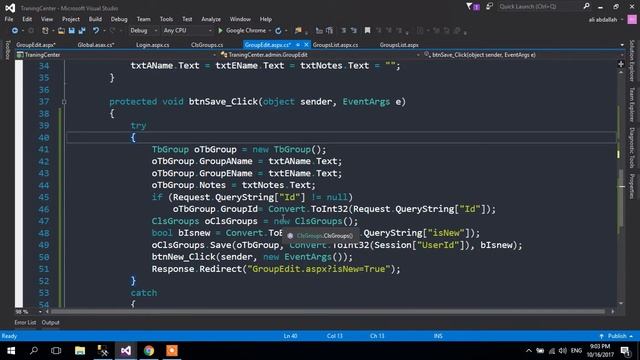
Task: Switch to the GroupEdit.aspx tab
Action: click(x=36, y=45)
